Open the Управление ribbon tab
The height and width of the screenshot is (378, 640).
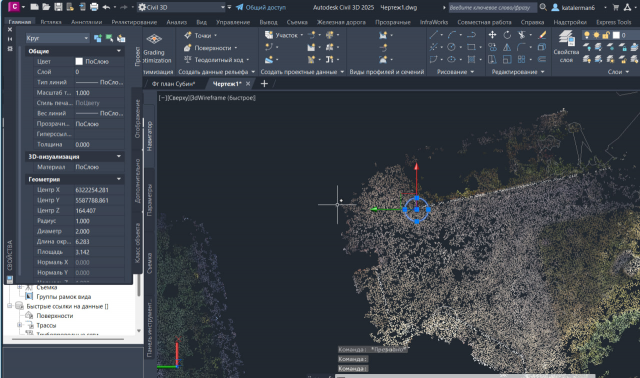click(233, 22)
